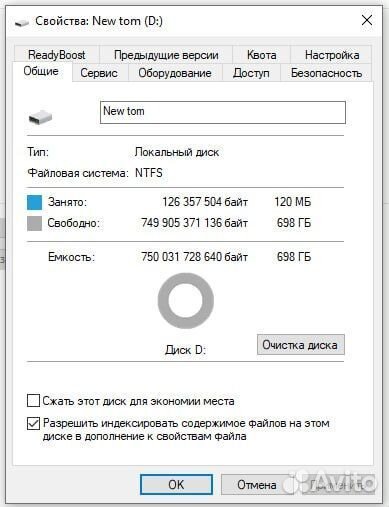Click the NTFS file system value
The height and width of the screenshot is (507, 389).
tap(149, 173)
